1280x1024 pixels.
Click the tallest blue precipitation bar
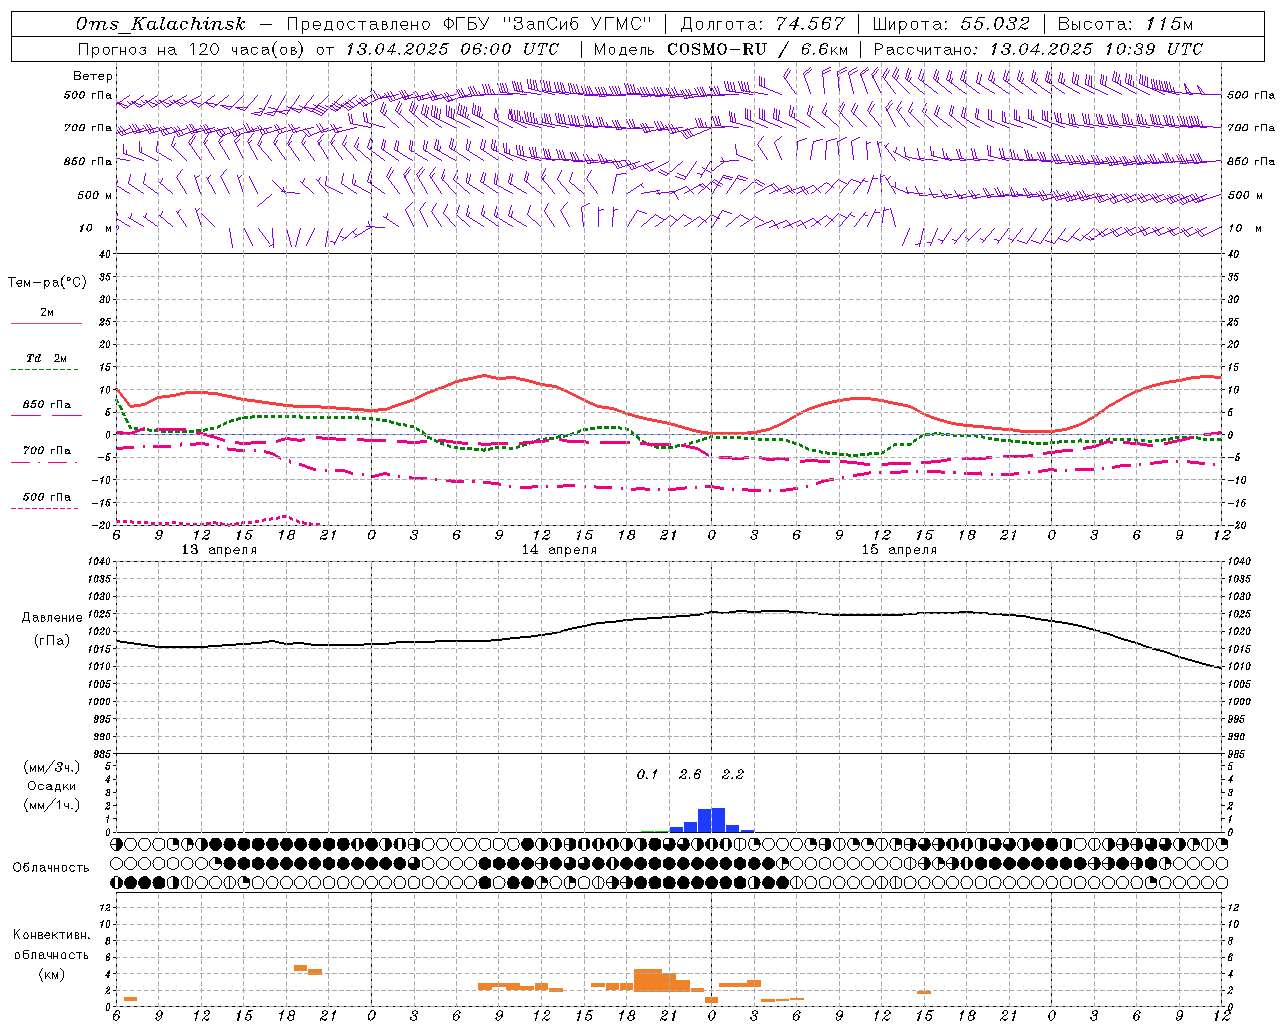[718, 820]
